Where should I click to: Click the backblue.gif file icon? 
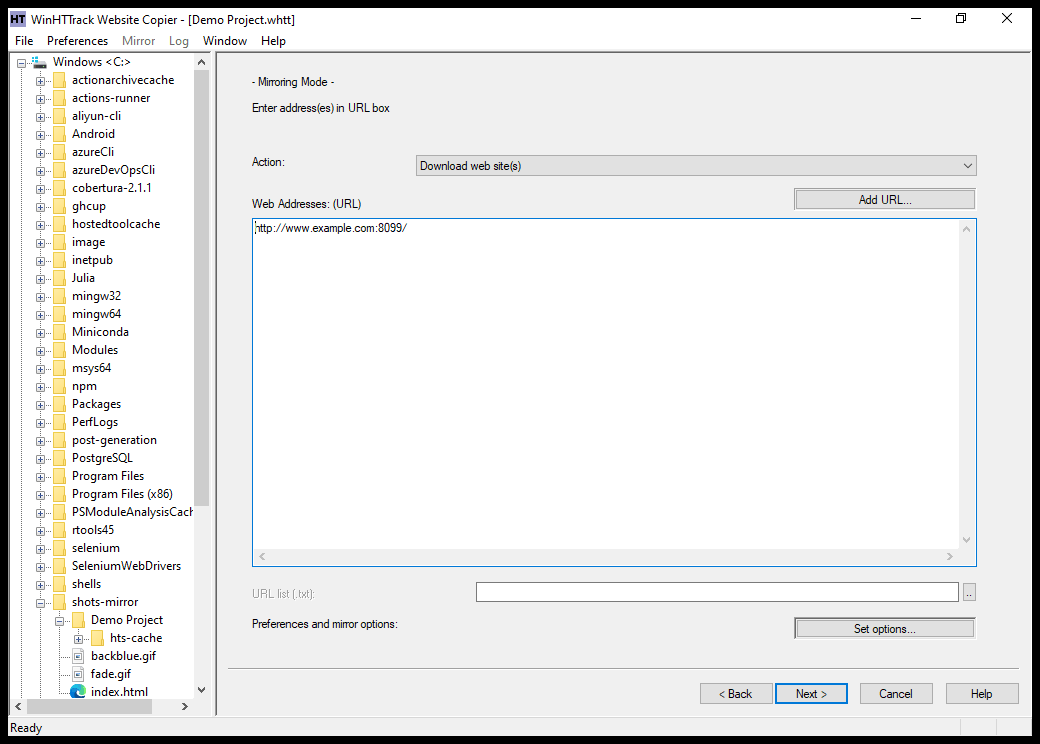[x=78, y=656]
